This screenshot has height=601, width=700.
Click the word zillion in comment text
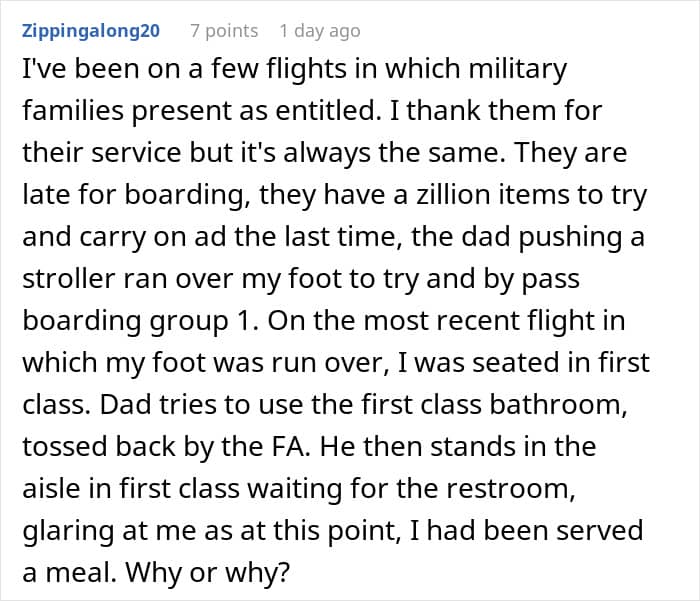click(x=454, y=195)
